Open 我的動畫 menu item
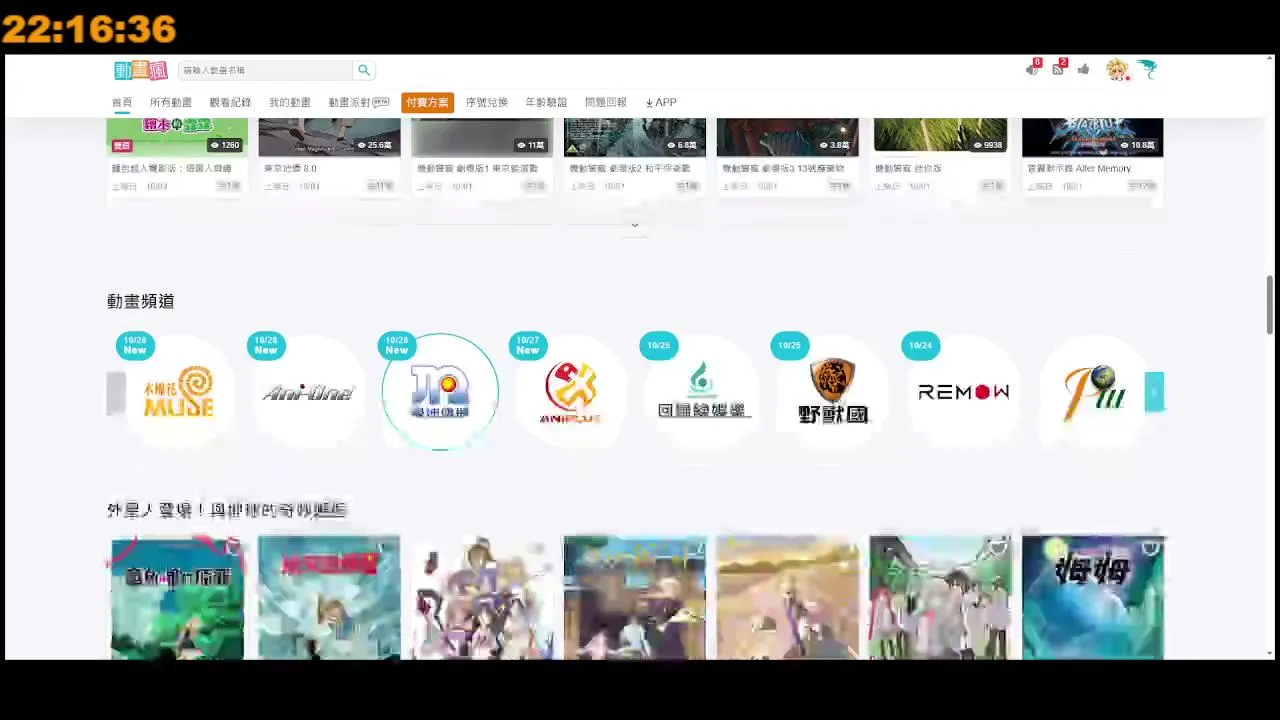Viewport: 1280px width, 720px height. pos(290,102)
